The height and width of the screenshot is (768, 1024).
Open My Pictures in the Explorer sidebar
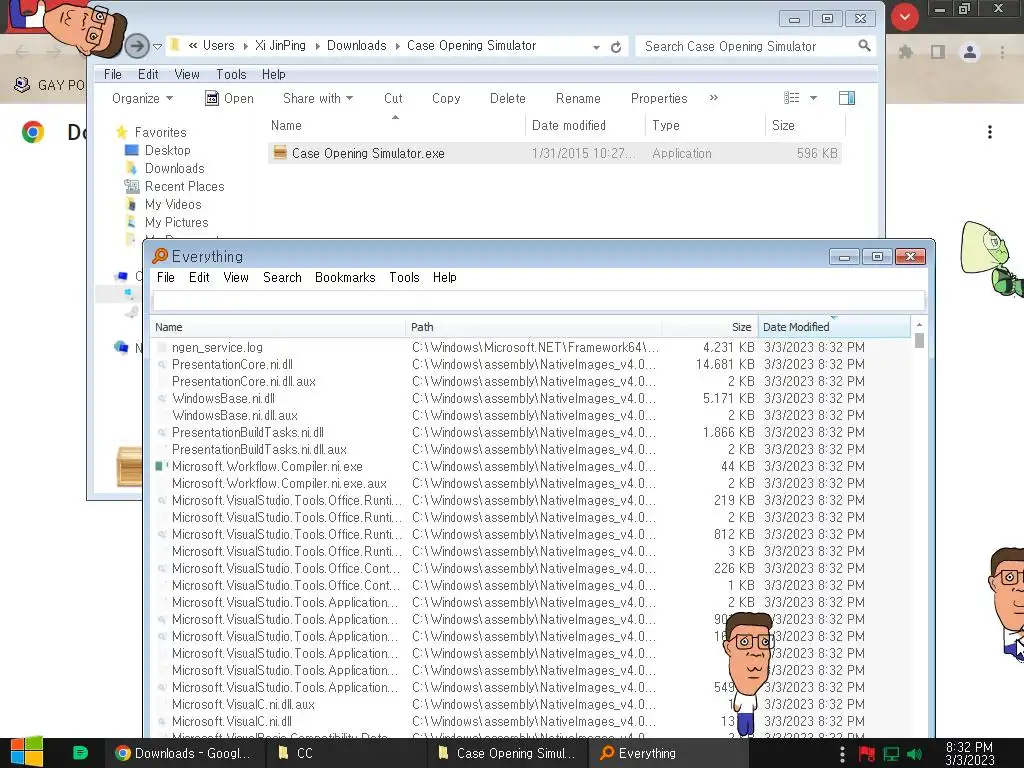pyautogui.click(x=176, y=223)
